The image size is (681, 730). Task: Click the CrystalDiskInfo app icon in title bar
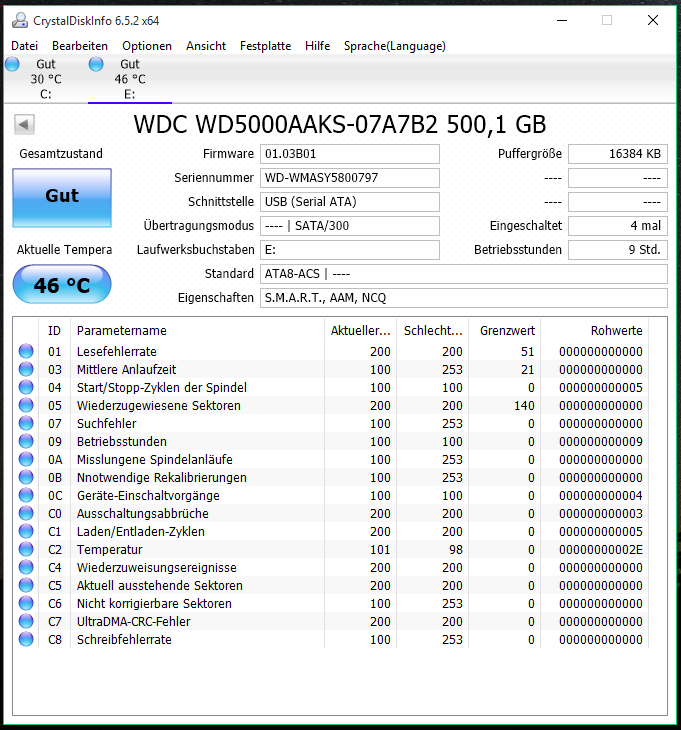coord(20,20)
